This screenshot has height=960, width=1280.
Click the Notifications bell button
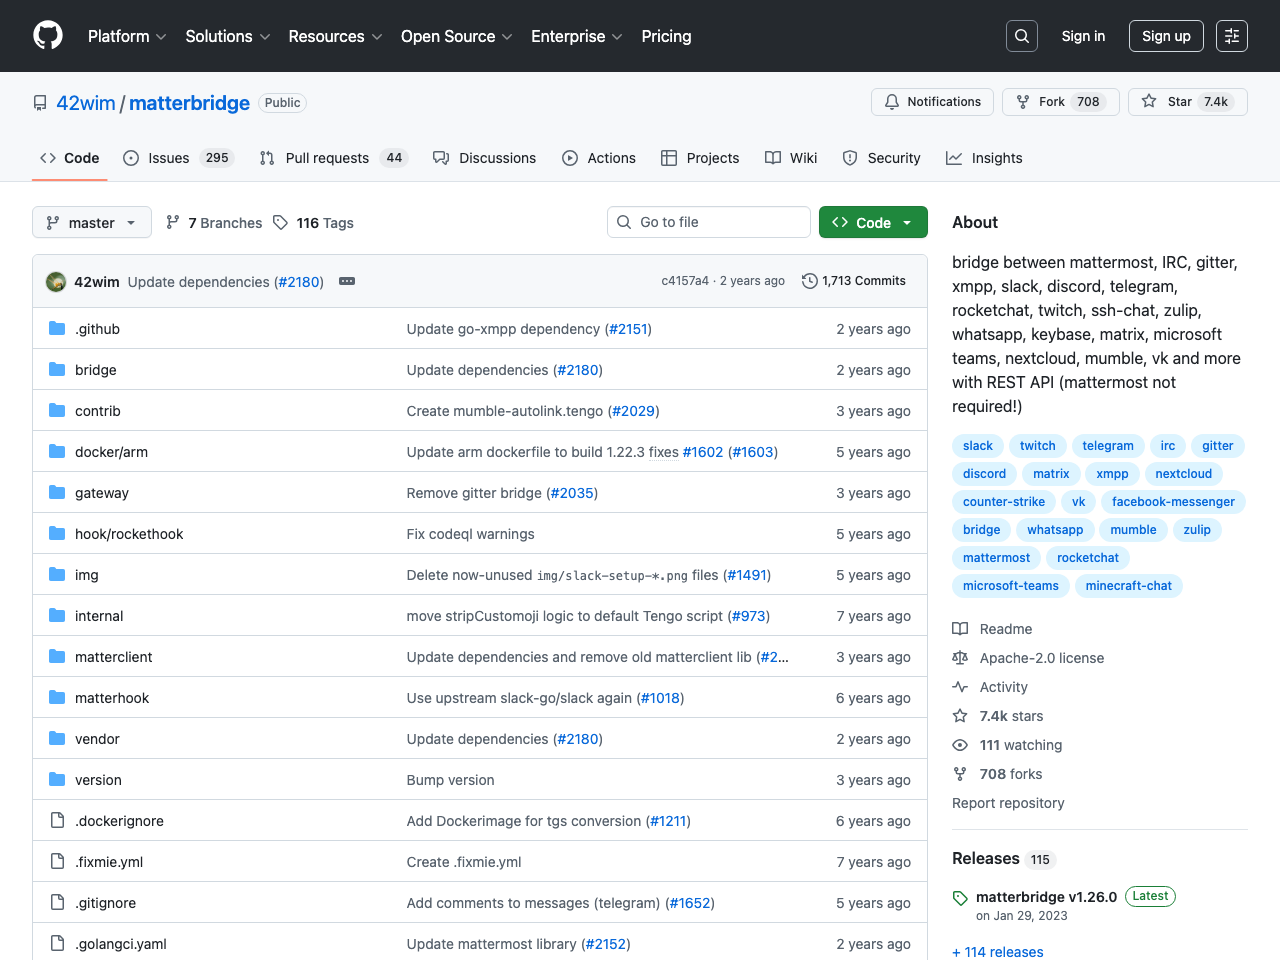pyautogui.click(x=932, y=102)
